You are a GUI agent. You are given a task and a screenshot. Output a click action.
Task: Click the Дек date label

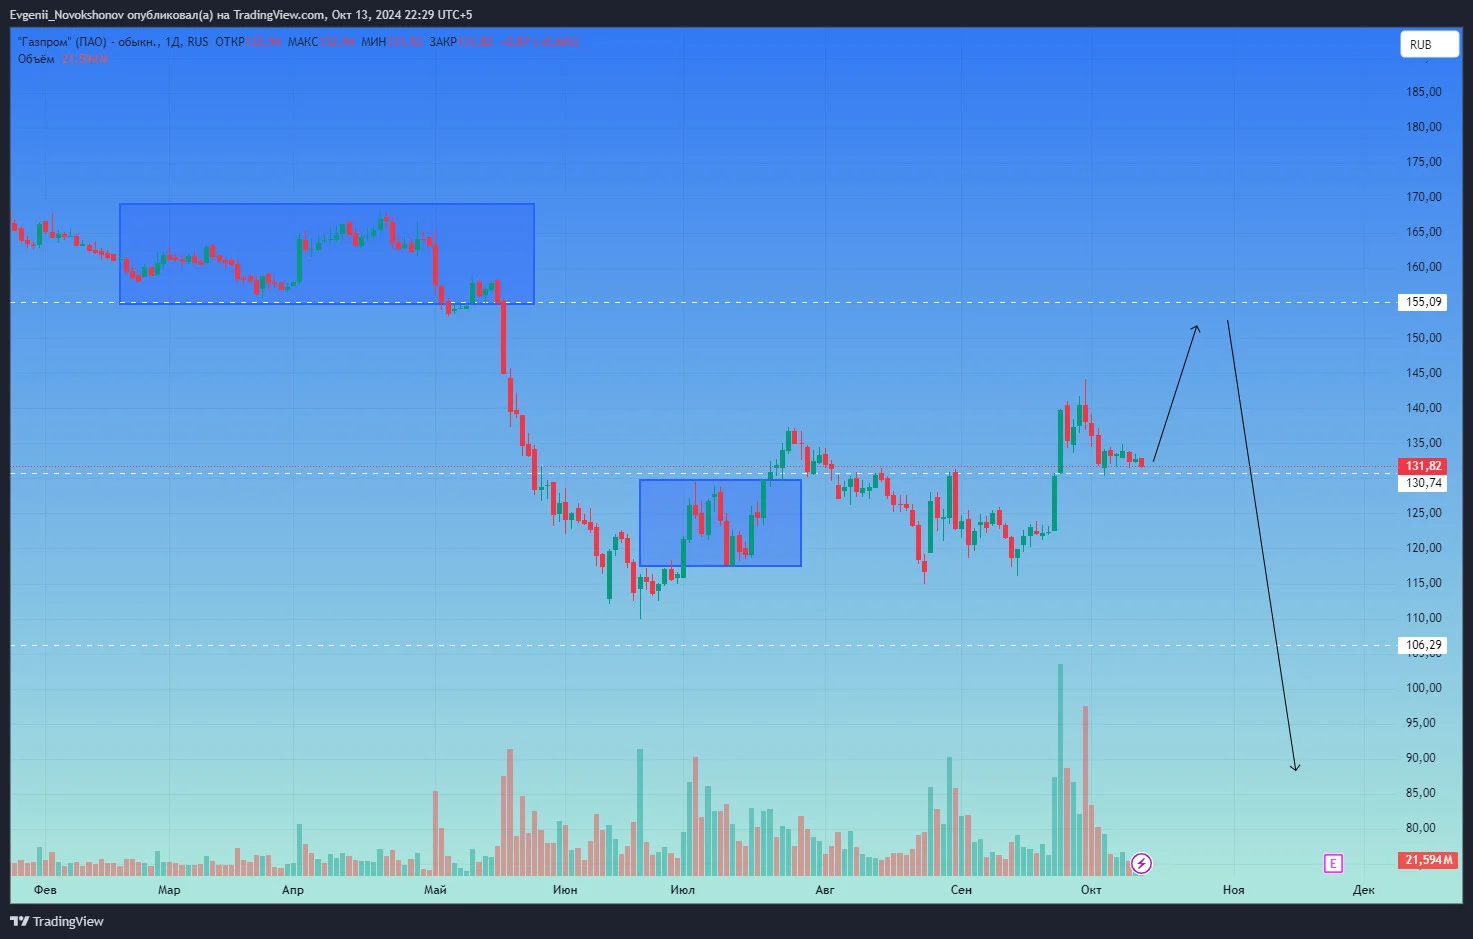[1364, 890]
